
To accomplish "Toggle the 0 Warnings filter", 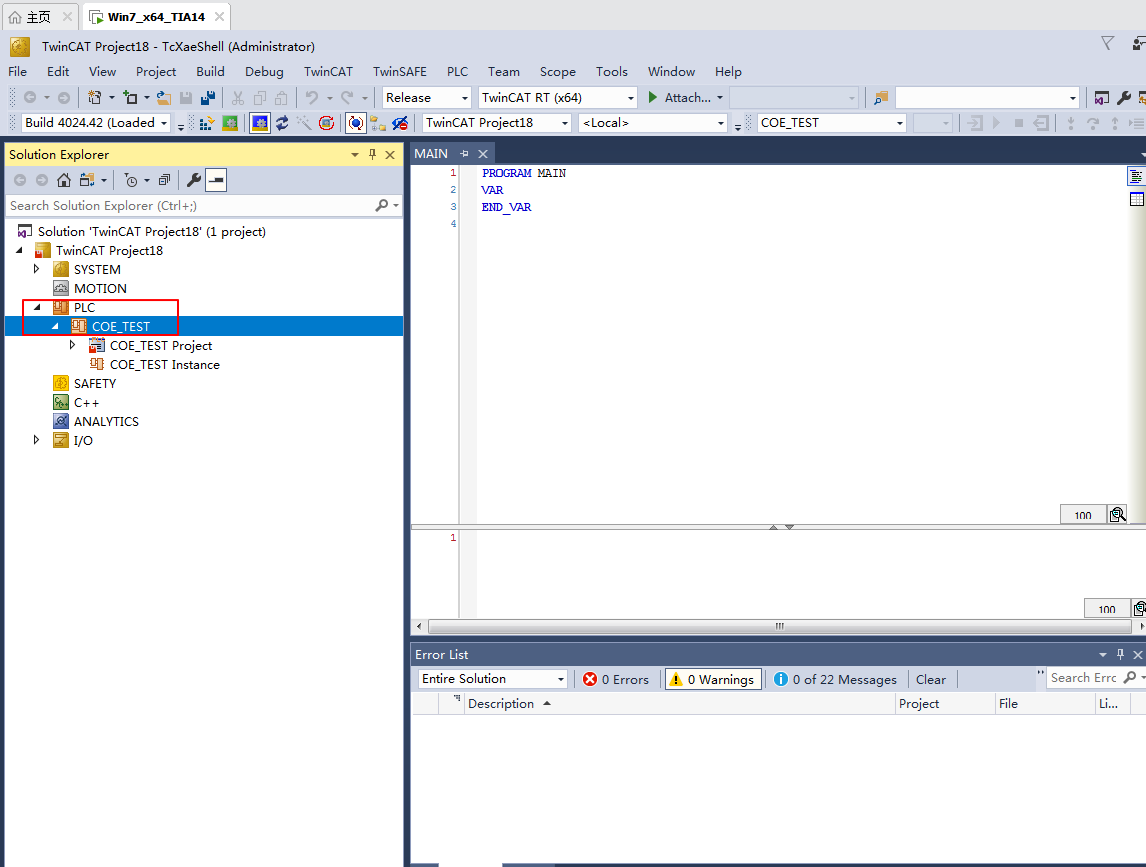I will (713, 679).
